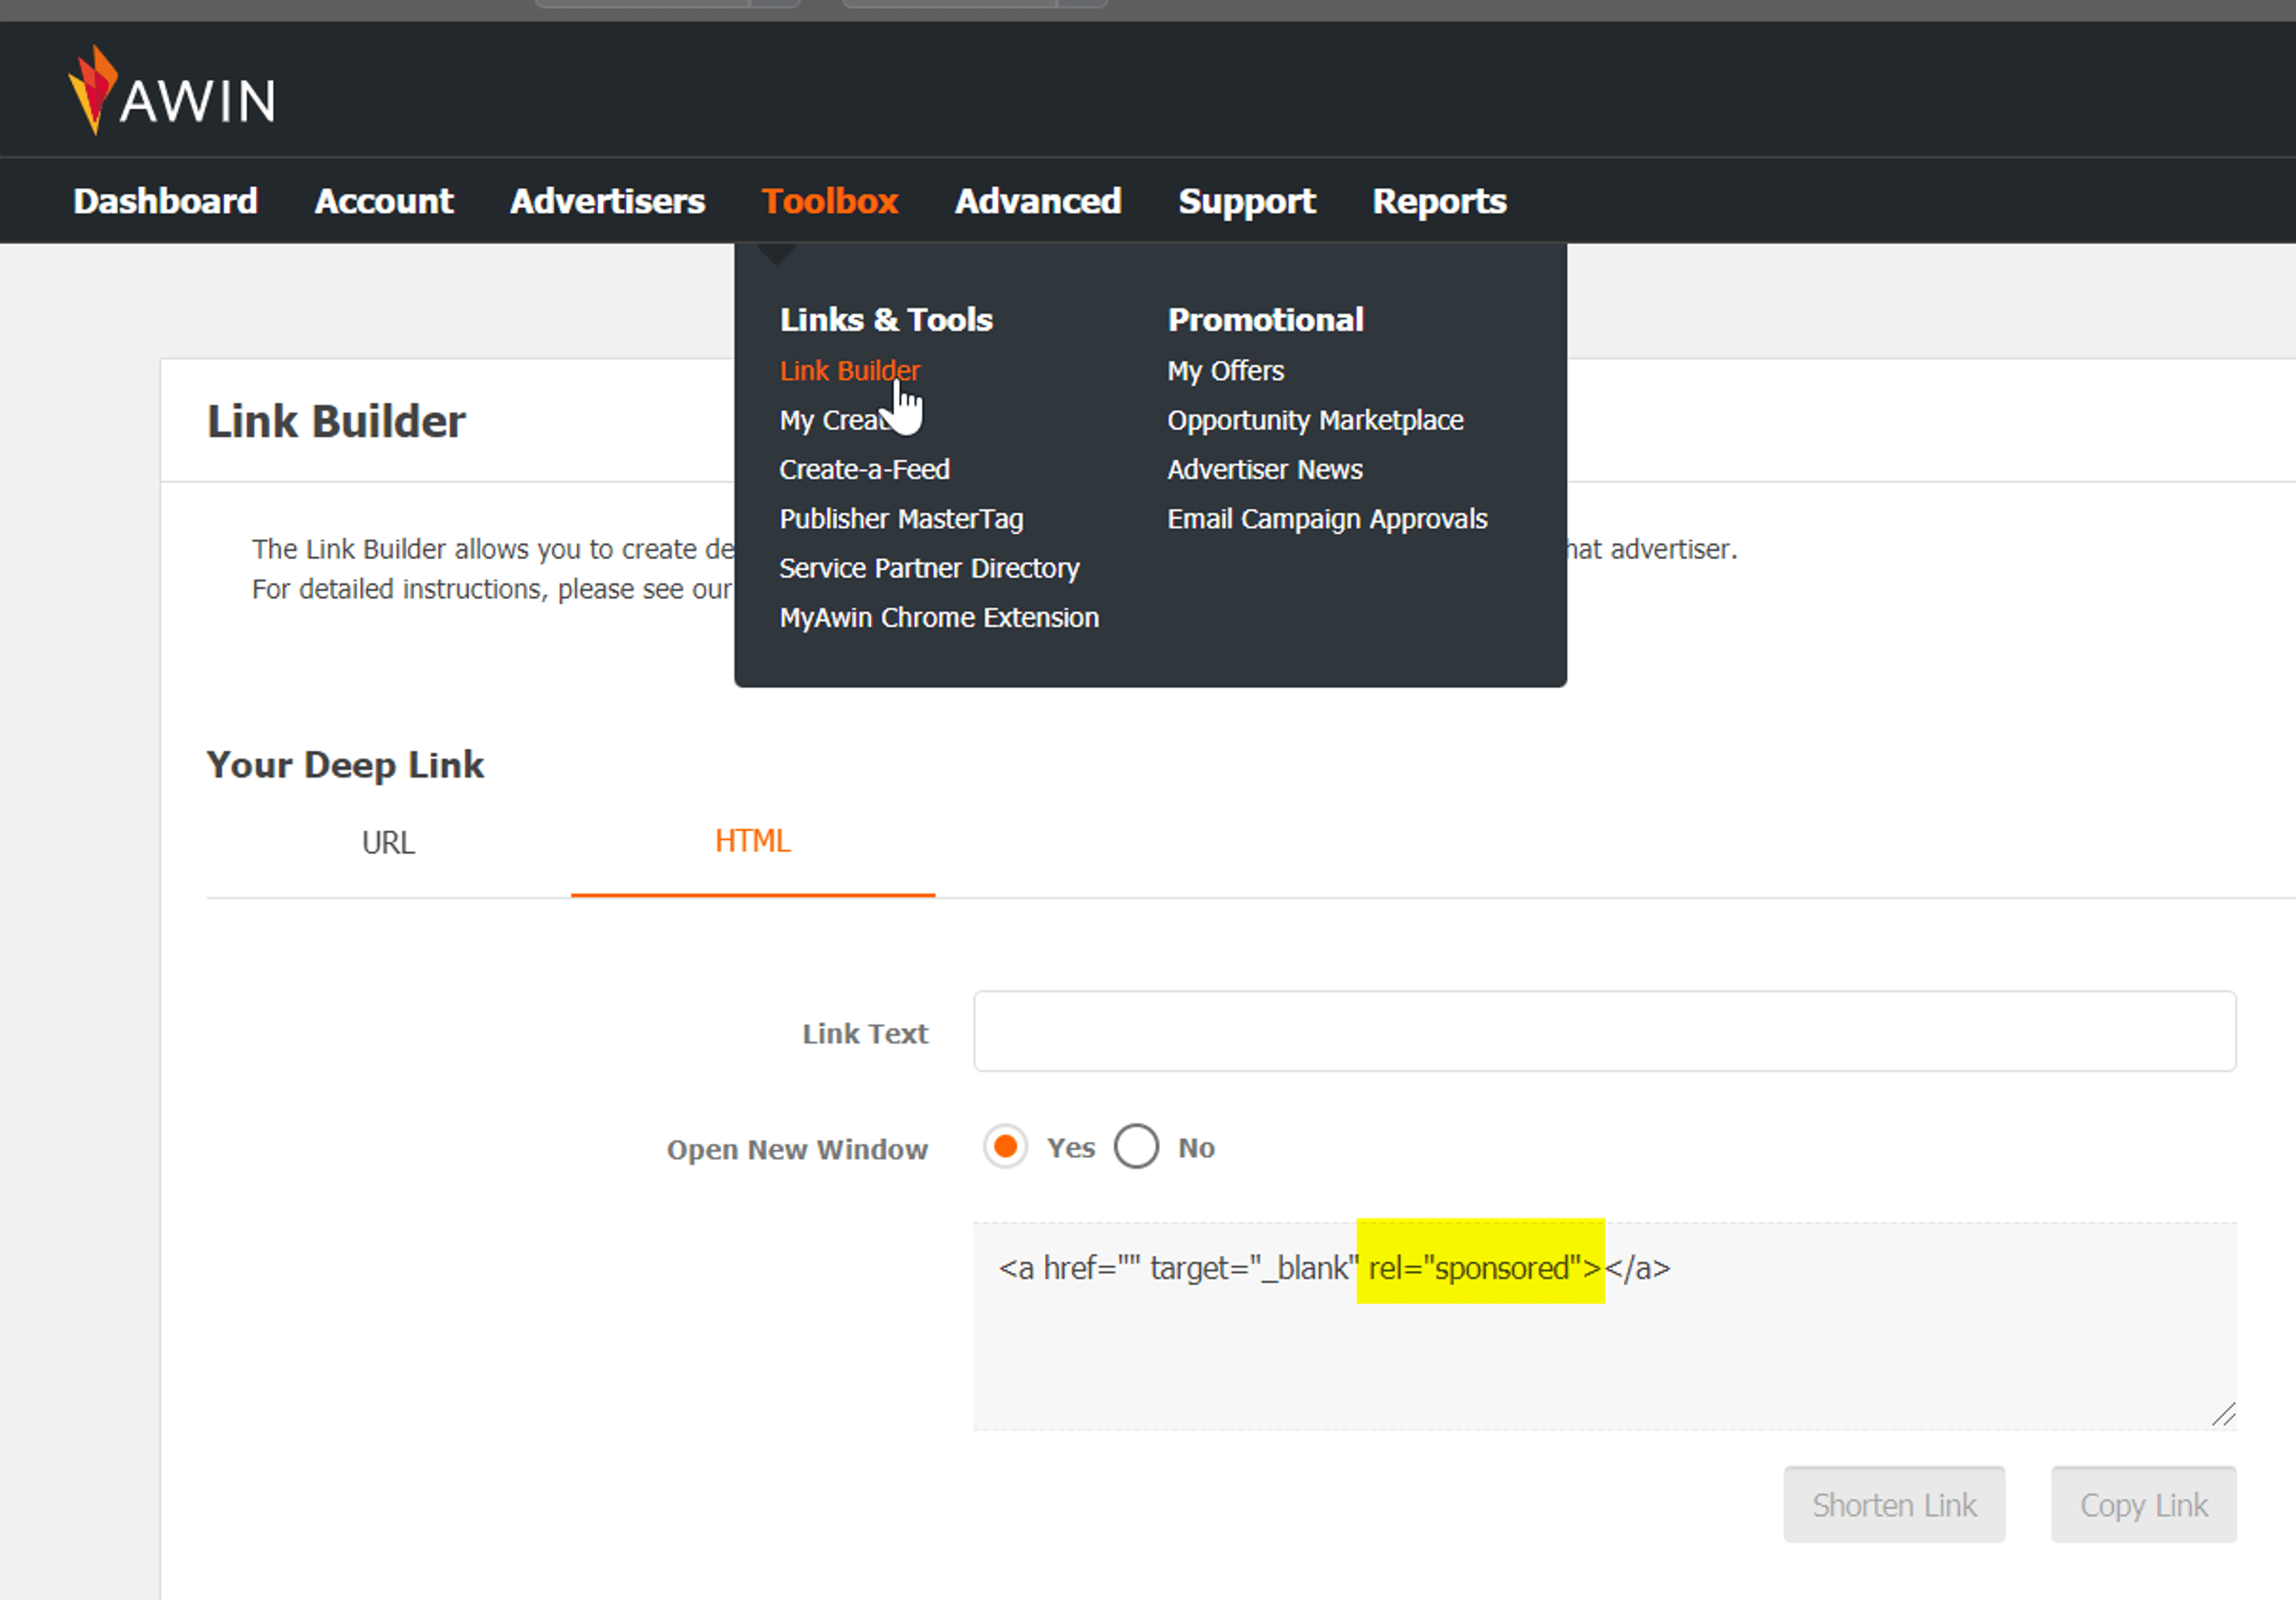This screenshot has width=2296, height=1600.
Task: Open the Advertisers menu
Action: [607, 201]
